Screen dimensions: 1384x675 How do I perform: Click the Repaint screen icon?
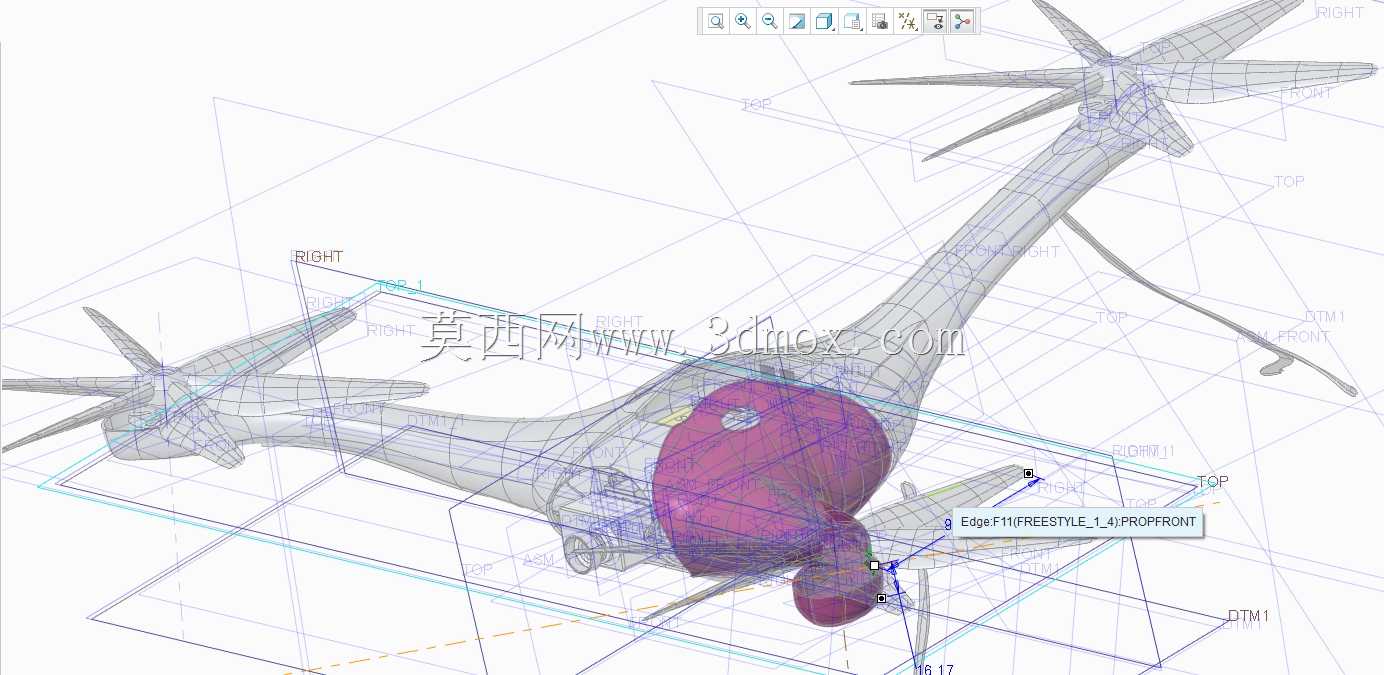(x=797, y=21)
